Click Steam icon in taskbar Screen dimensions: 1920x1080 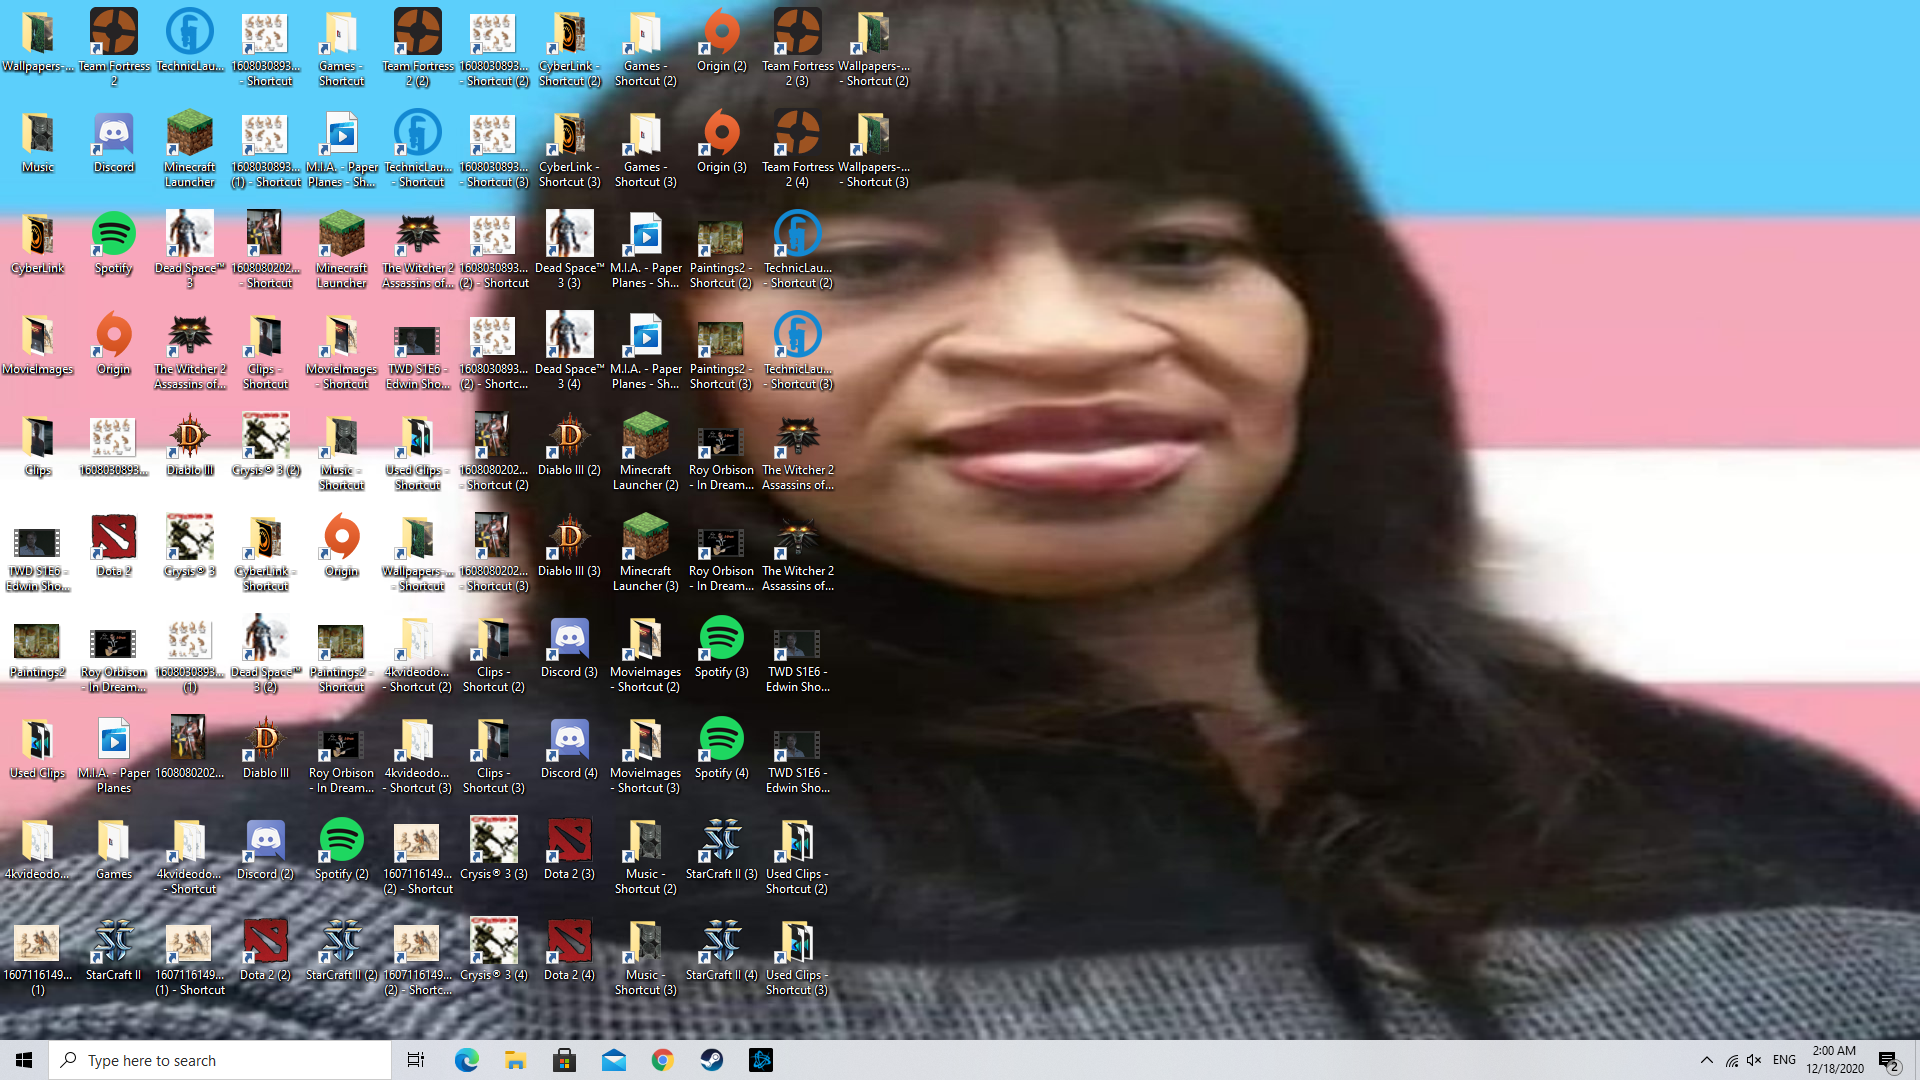[712, 1060]
